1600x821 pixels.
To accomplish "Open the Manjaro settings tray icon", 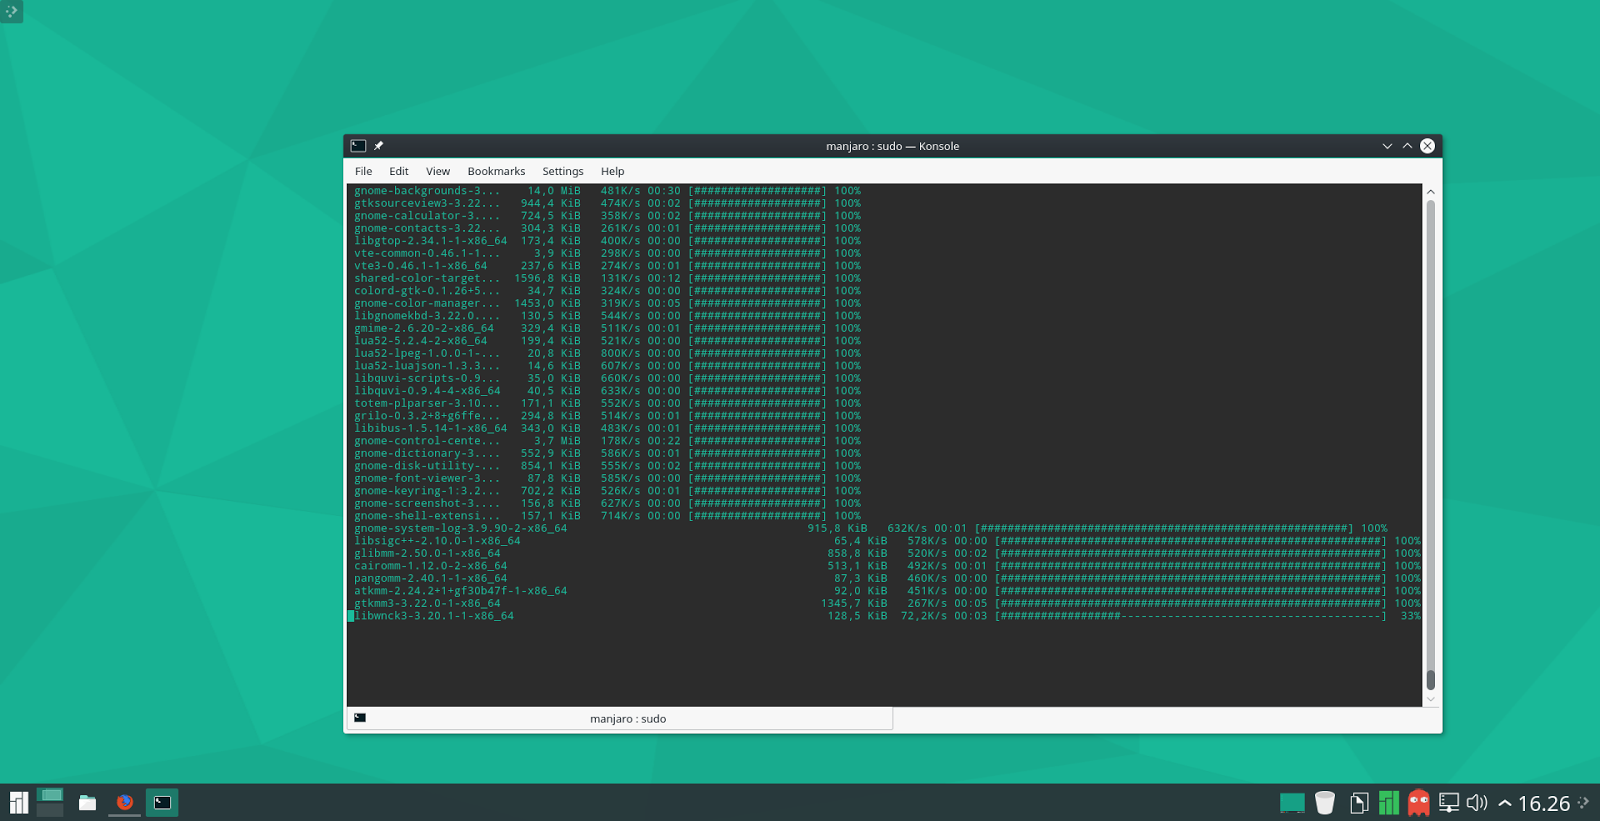I will (1388, 802).
